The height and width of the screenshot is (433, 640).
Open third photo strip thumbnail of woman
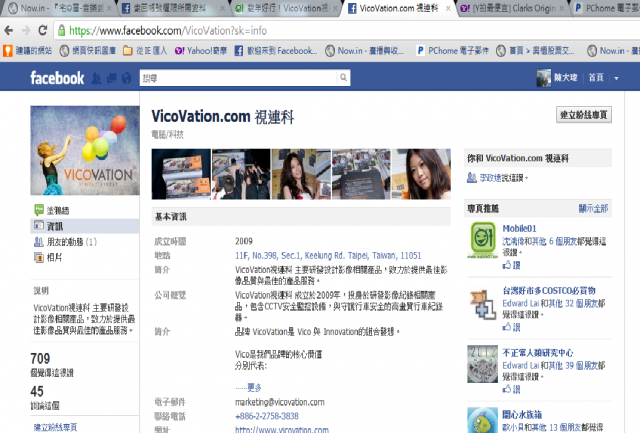click(301, 174)
